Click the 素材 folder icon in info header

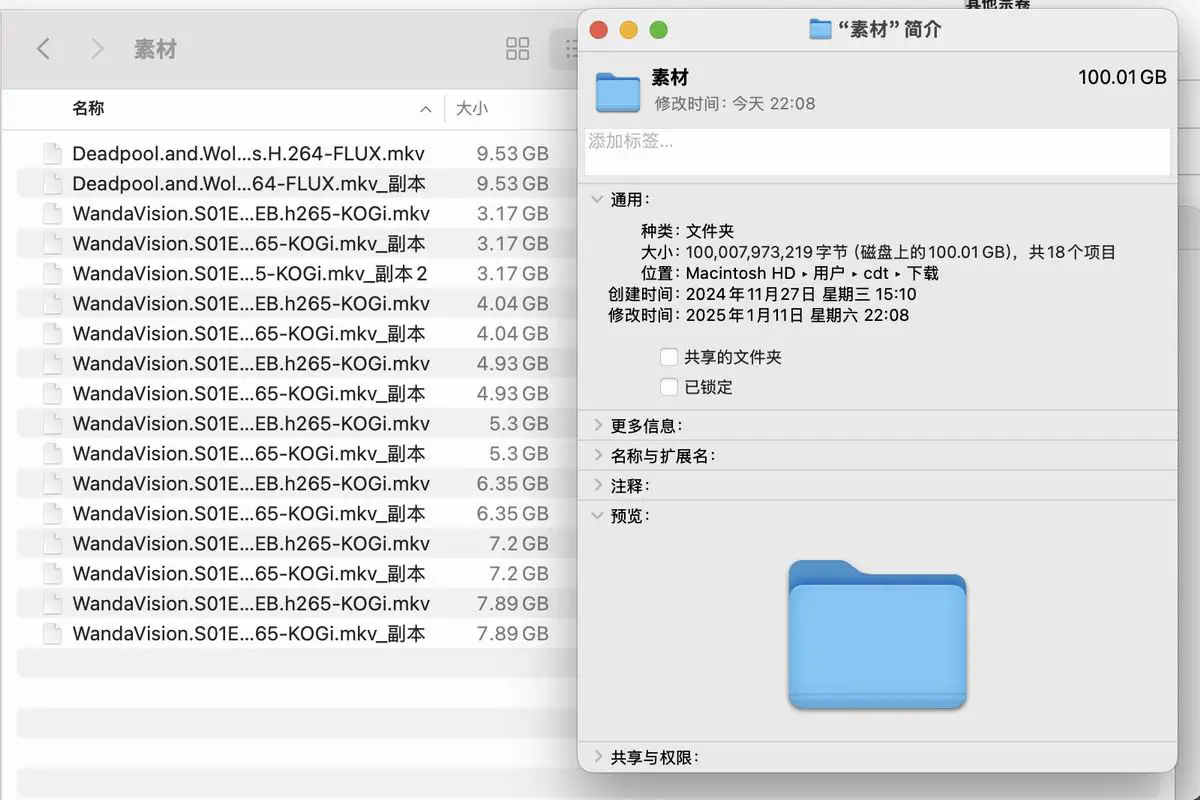(618, 91)
